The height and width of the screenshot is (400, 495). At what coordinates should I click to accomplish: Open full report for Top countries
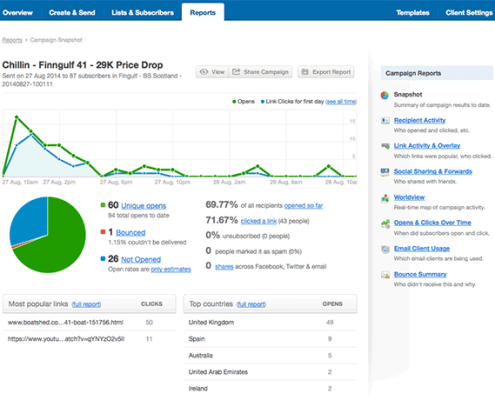pos(251,304)
